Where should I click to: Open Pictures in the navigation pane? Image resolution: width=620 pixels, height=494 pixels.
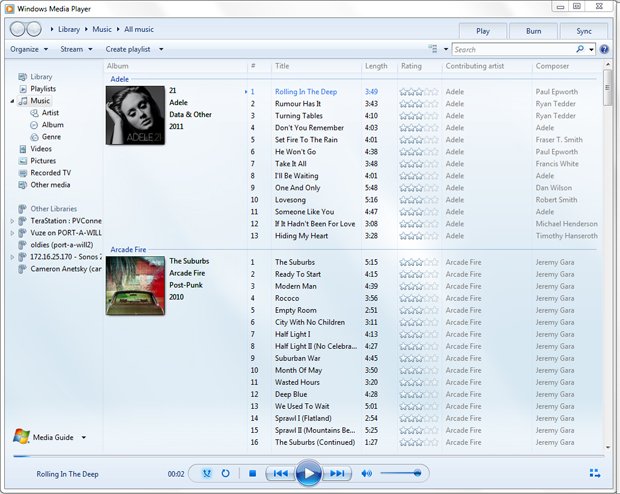43,161
